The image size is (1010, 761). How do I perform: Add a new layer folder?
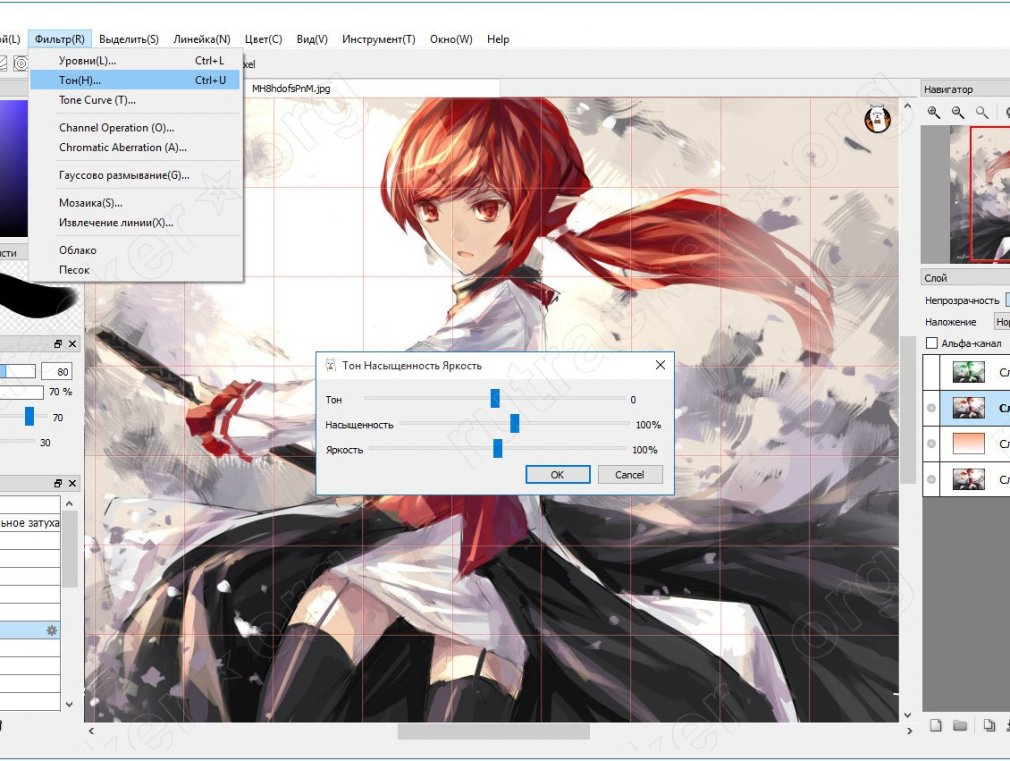tap(960, 726)
